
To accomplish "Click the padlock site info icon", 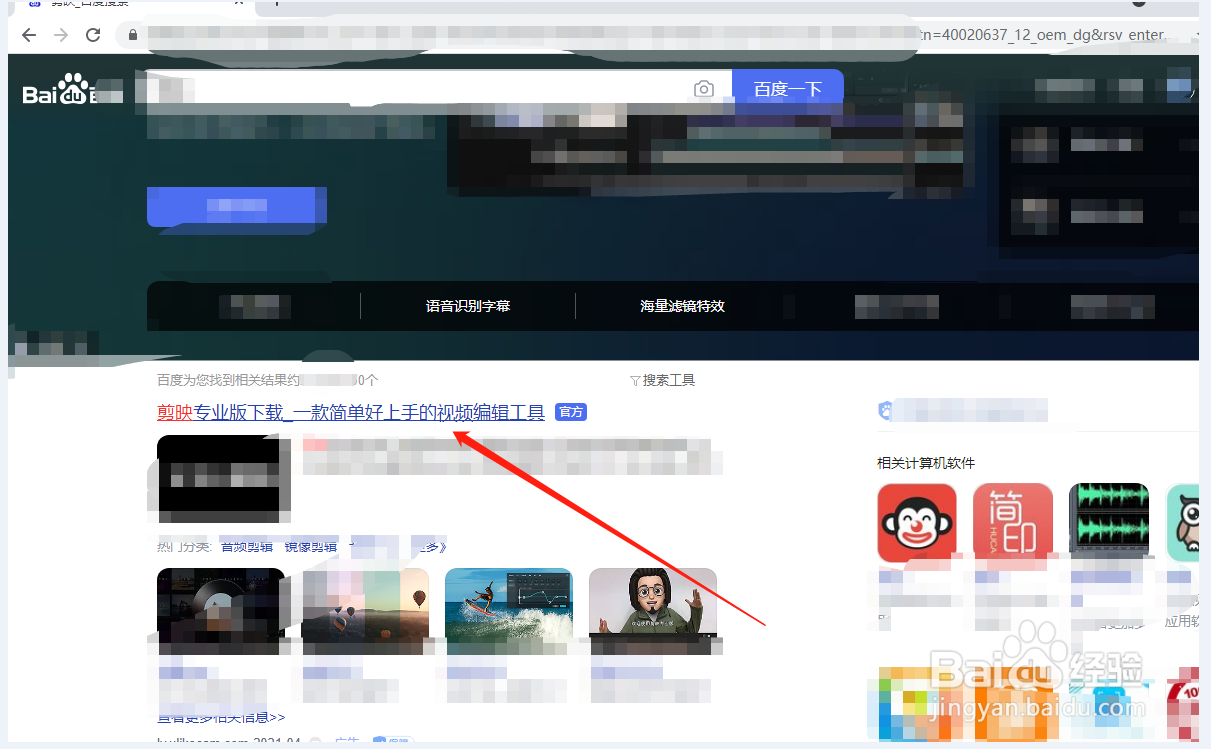I will coord(132,35).
